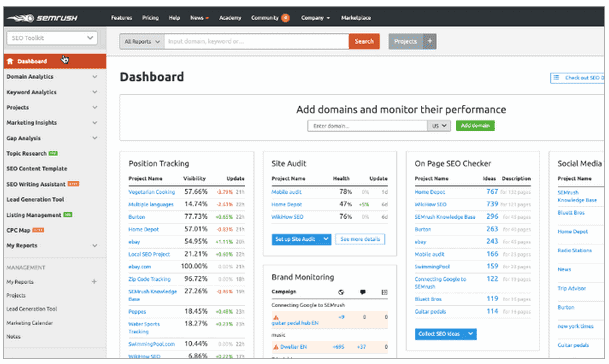
Task: Click the plus icon next to My Reports
Action: [94, 281]
